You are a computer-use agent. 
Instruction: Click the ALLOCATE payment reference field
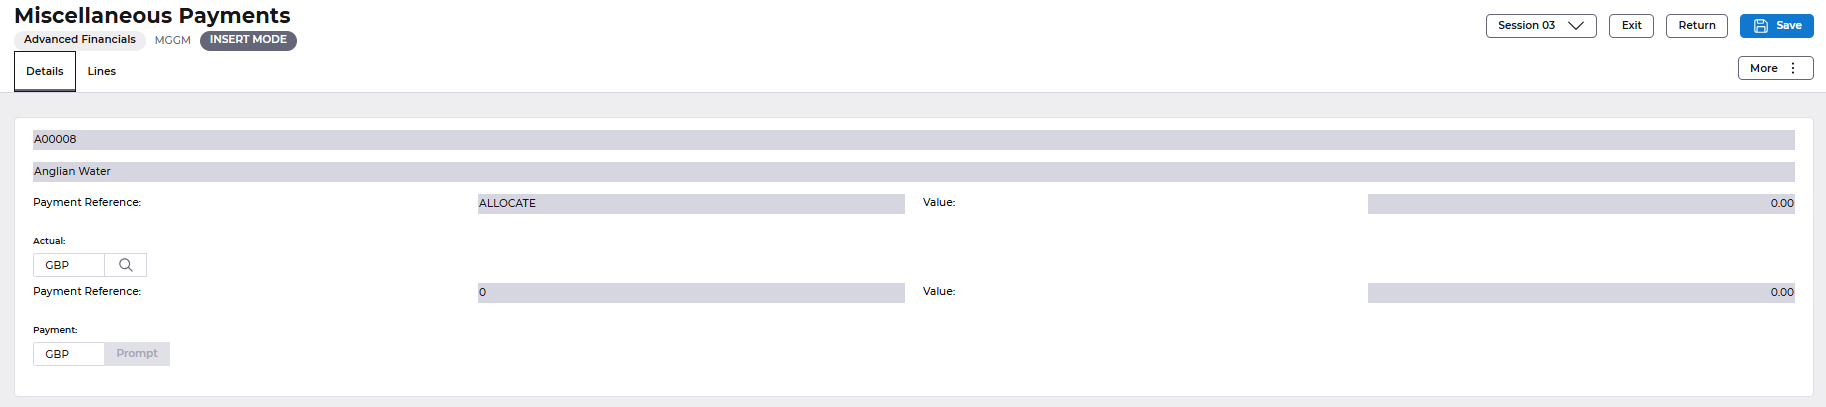point(691,204)
